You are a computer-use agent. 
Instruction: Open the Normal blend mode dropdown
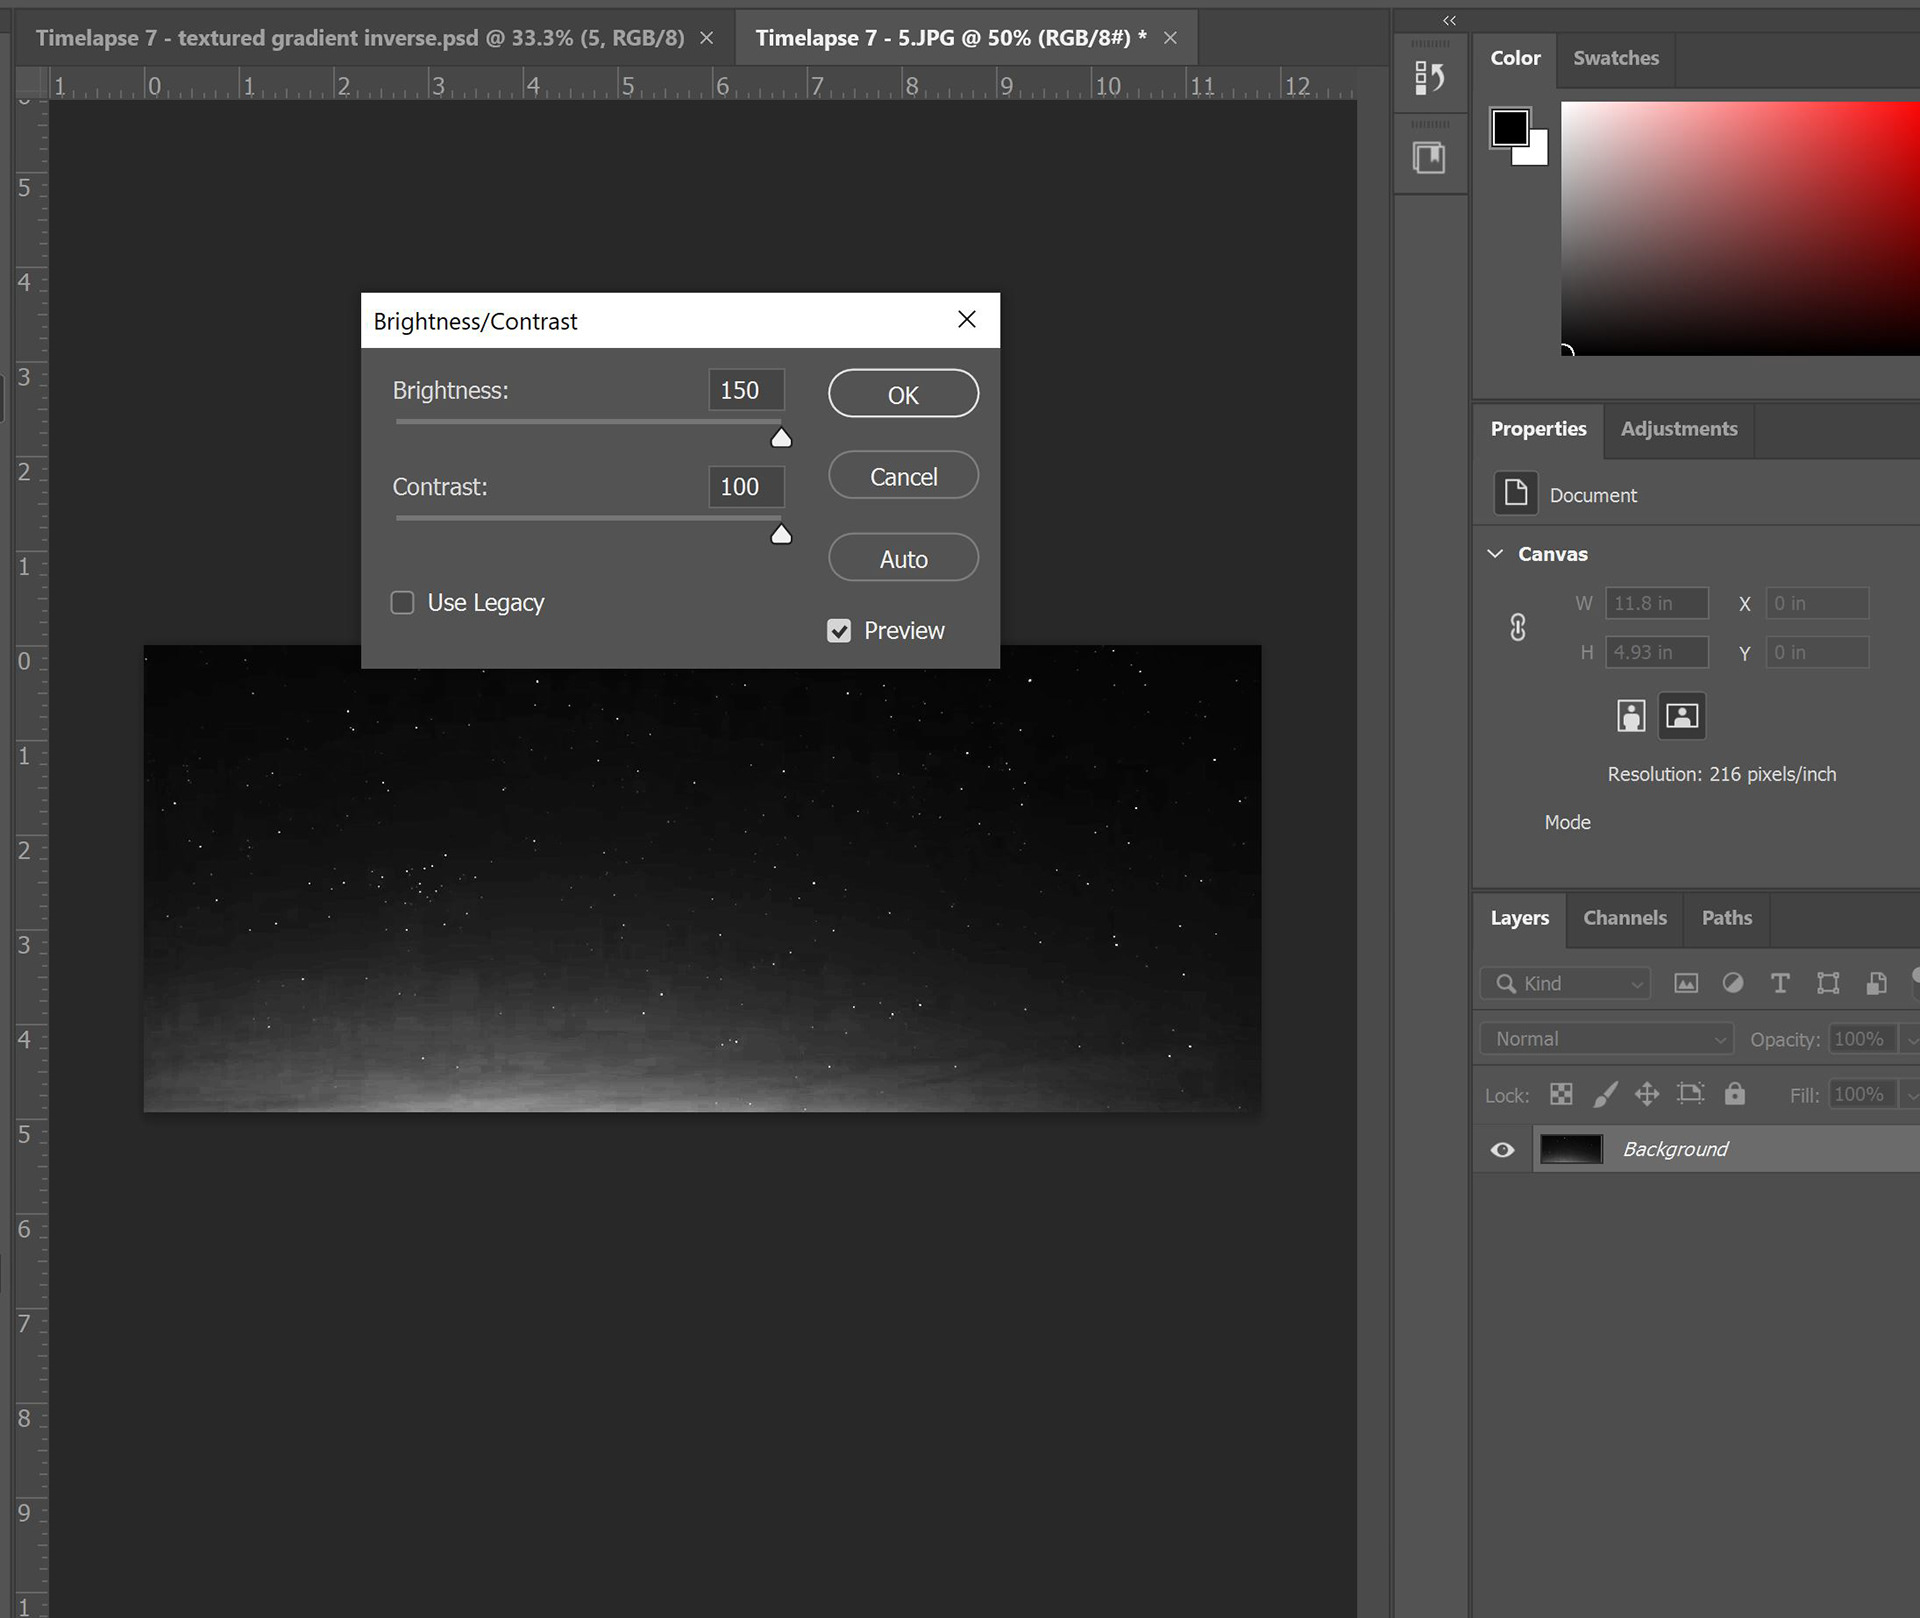1606,1040
